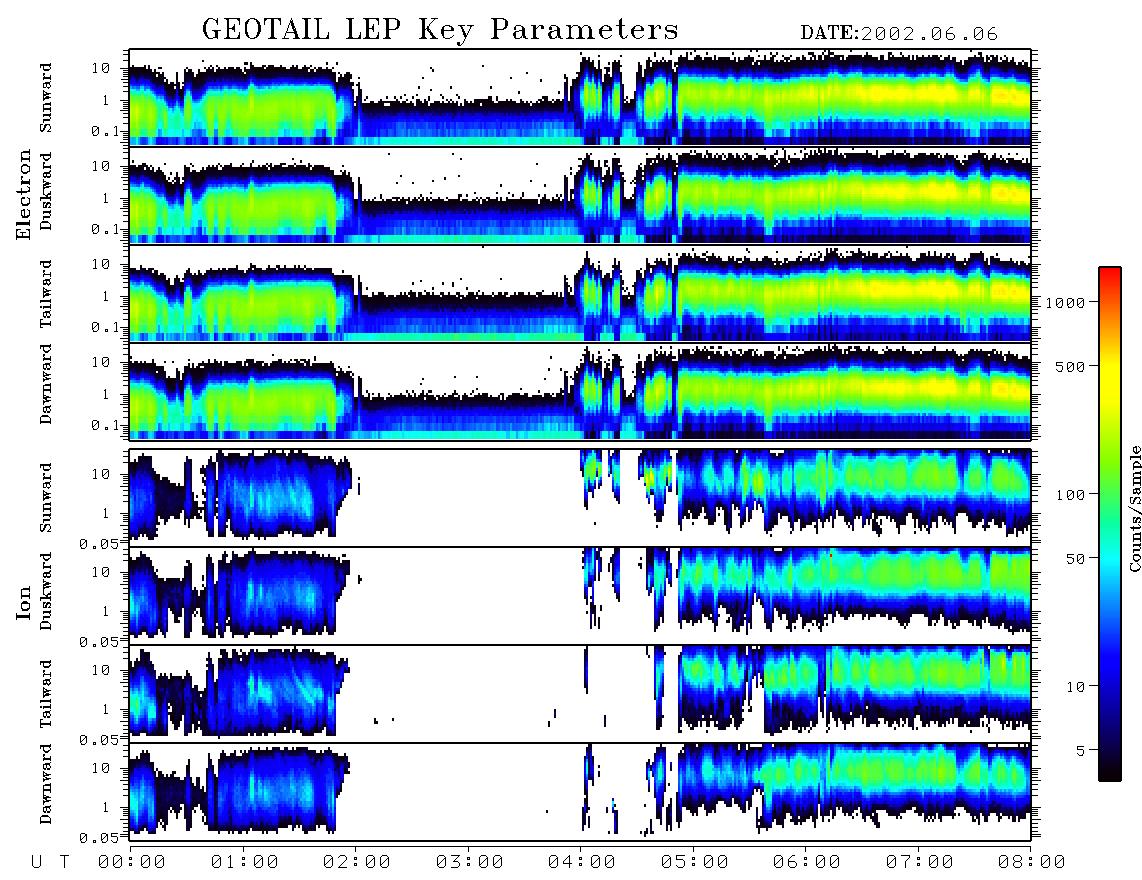Select the Electron Duskward panel label
This screenshot has height=880, width=1142.
(x=46, y=192)
